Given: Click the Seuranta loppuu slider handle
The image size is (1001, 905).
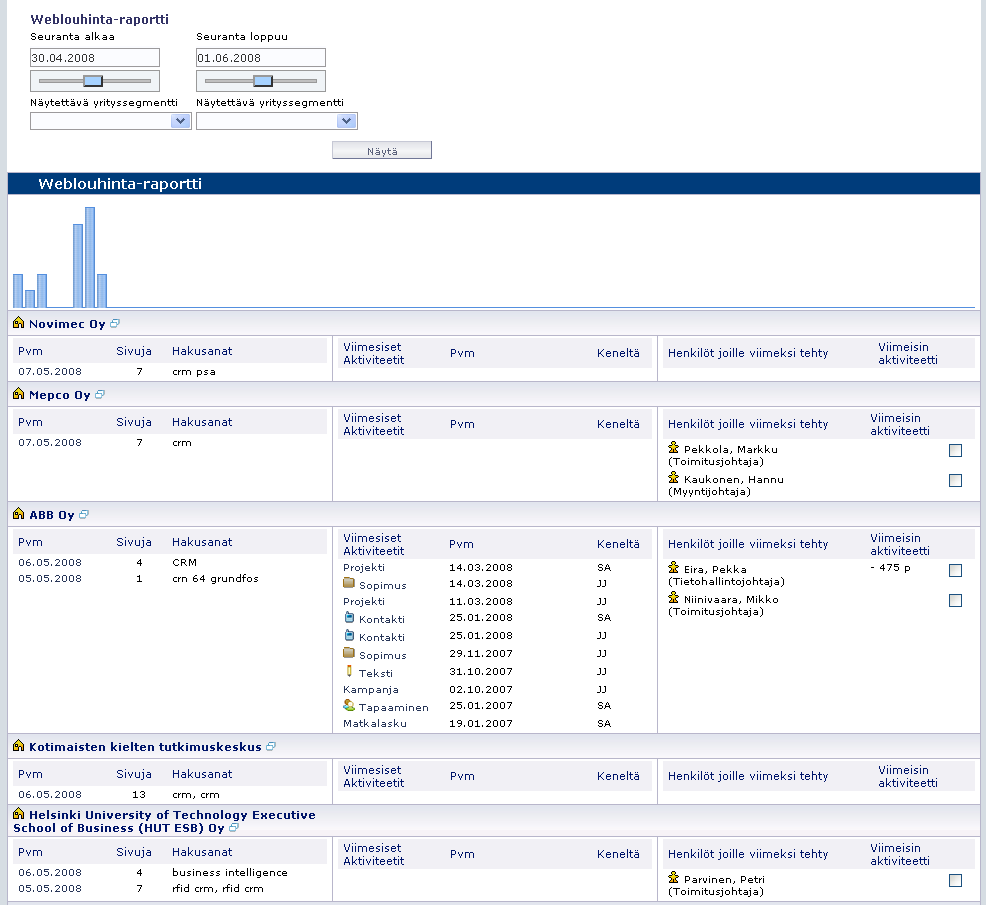Looking at the screenshot, I should point(263,81).
